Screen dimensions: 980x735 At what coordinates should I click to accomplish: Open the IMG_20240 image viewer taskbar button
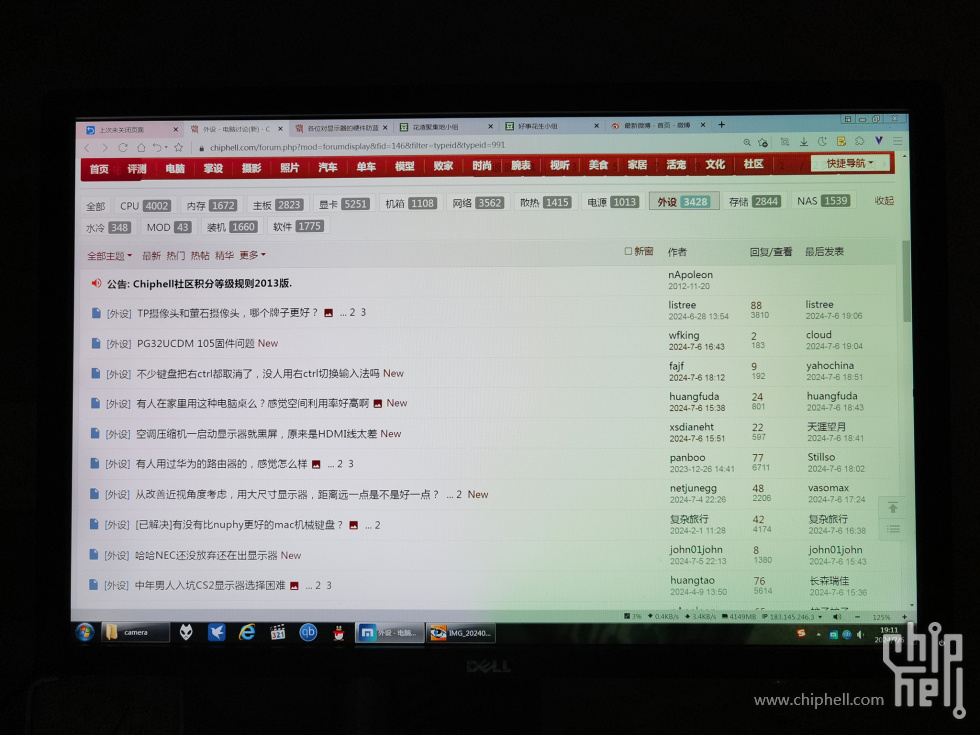(463, 633)
